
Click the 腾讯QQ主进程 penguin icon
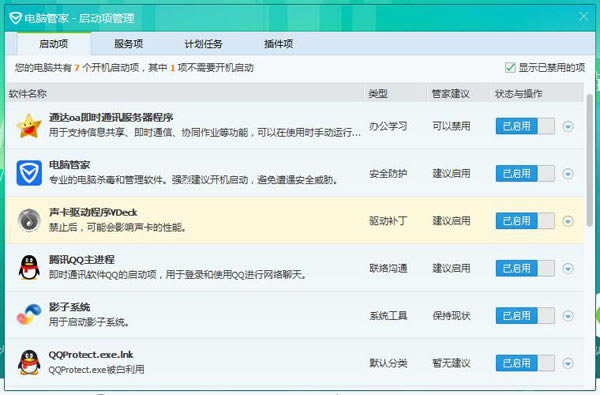click(x=29, y=268)
